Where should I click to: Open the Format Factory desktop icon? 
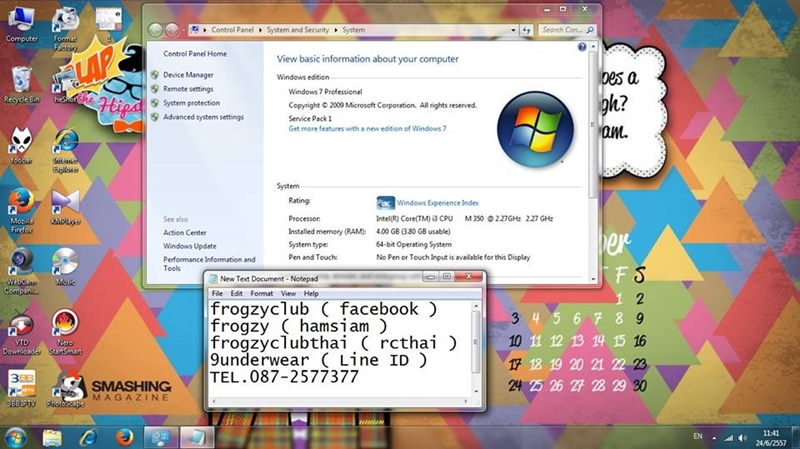[x=65, y=28]
